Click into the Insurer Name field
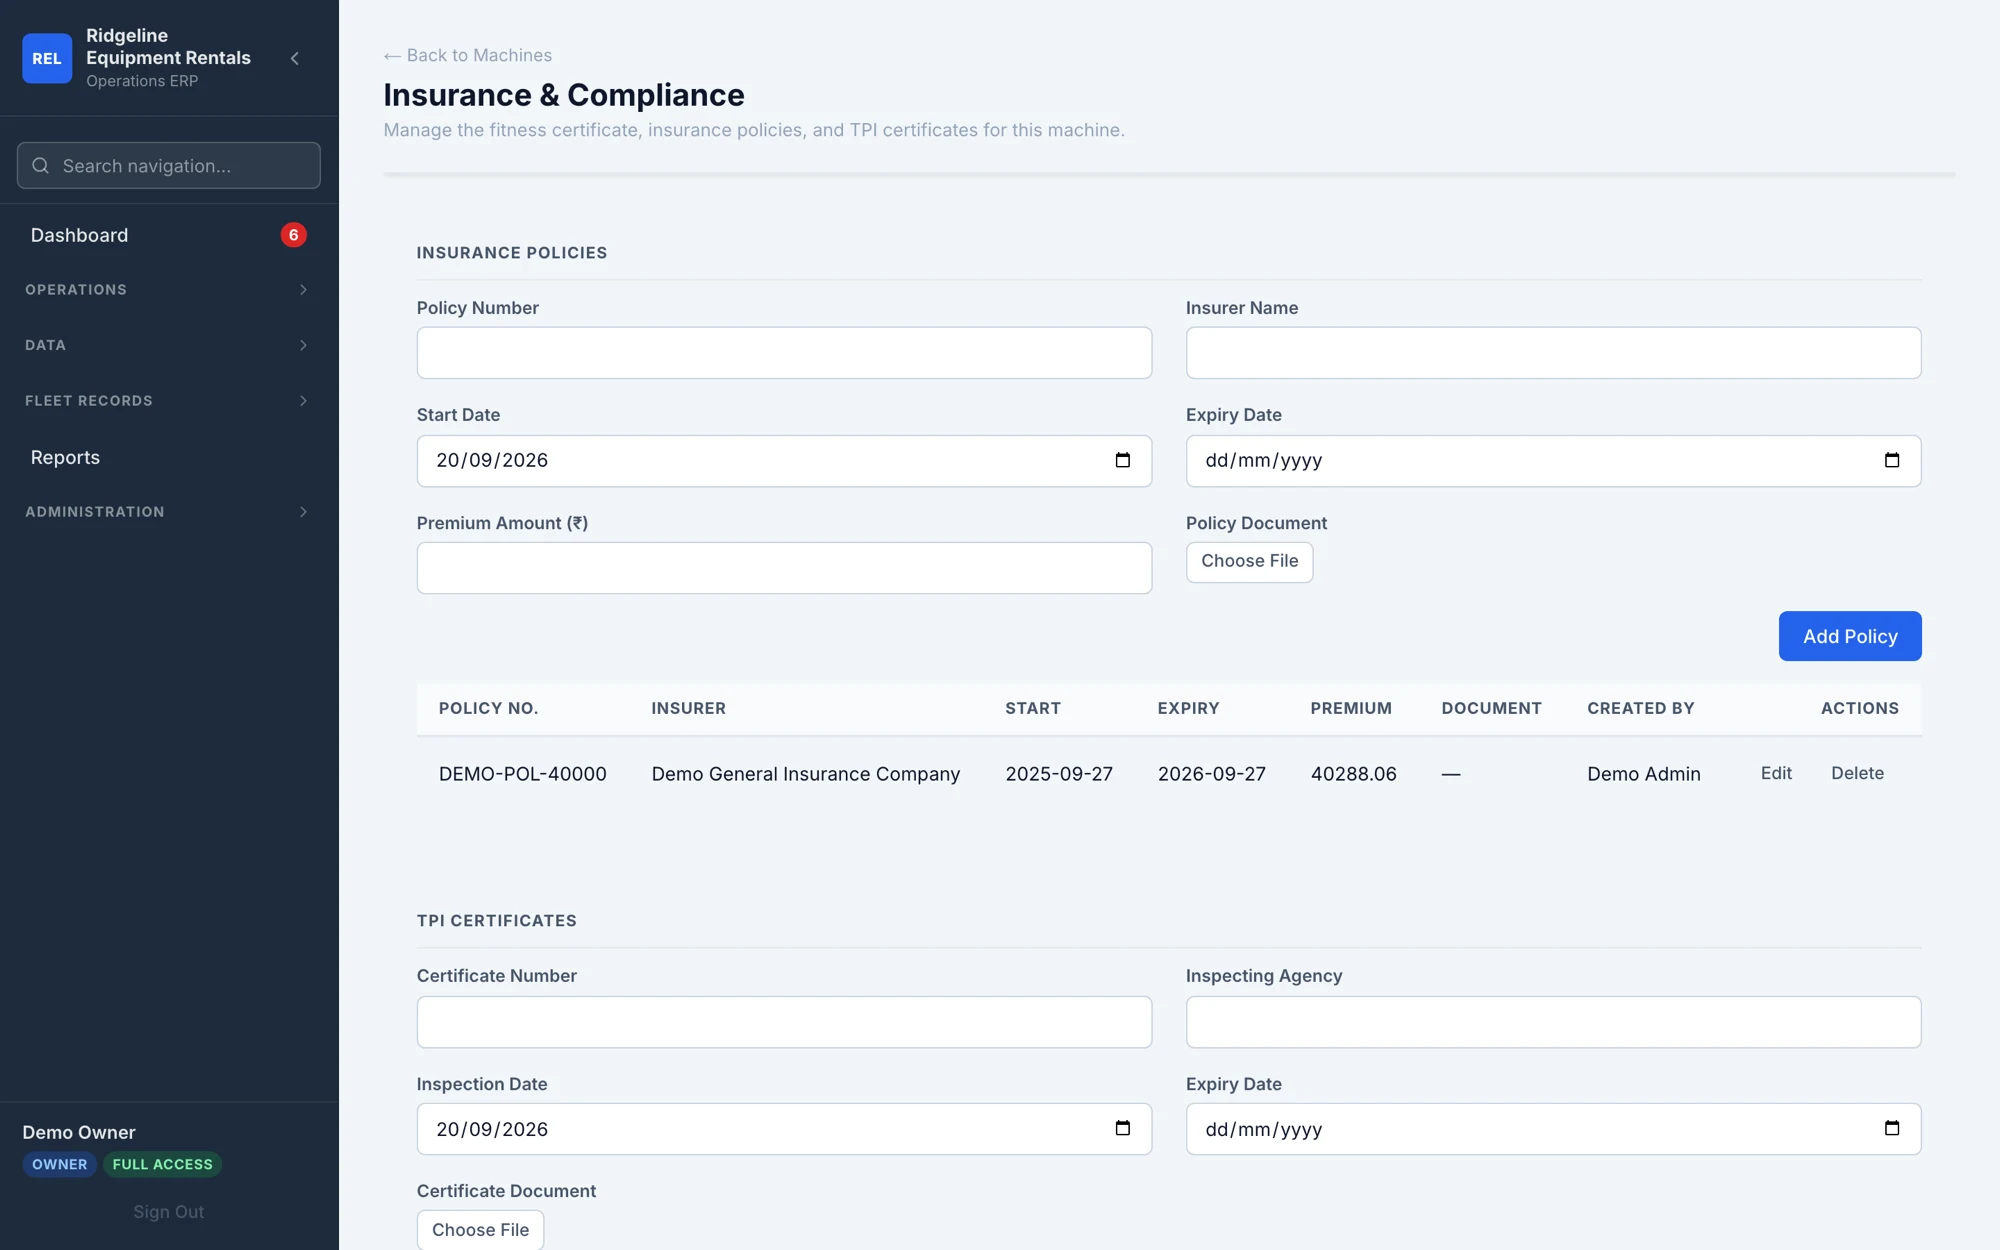Image resolution: width=2000 pixels, height=1250 pixels. point(1553,353)
